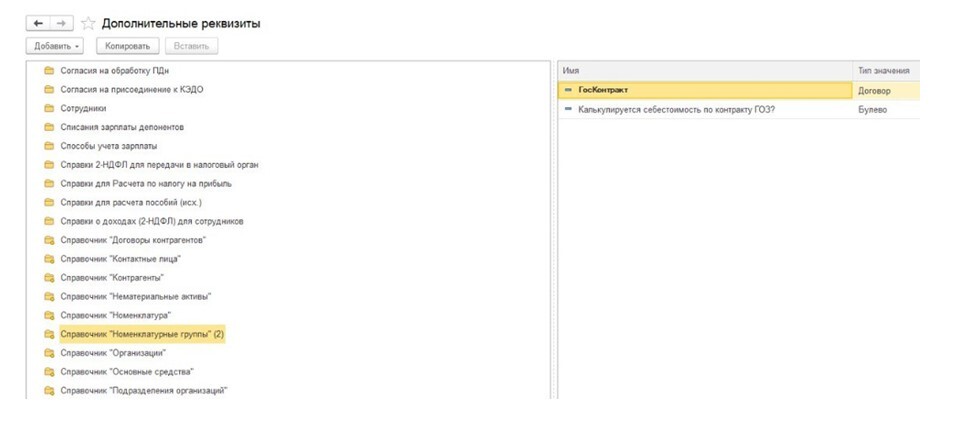Select Справочник "Организации" entry

[113, 353]
